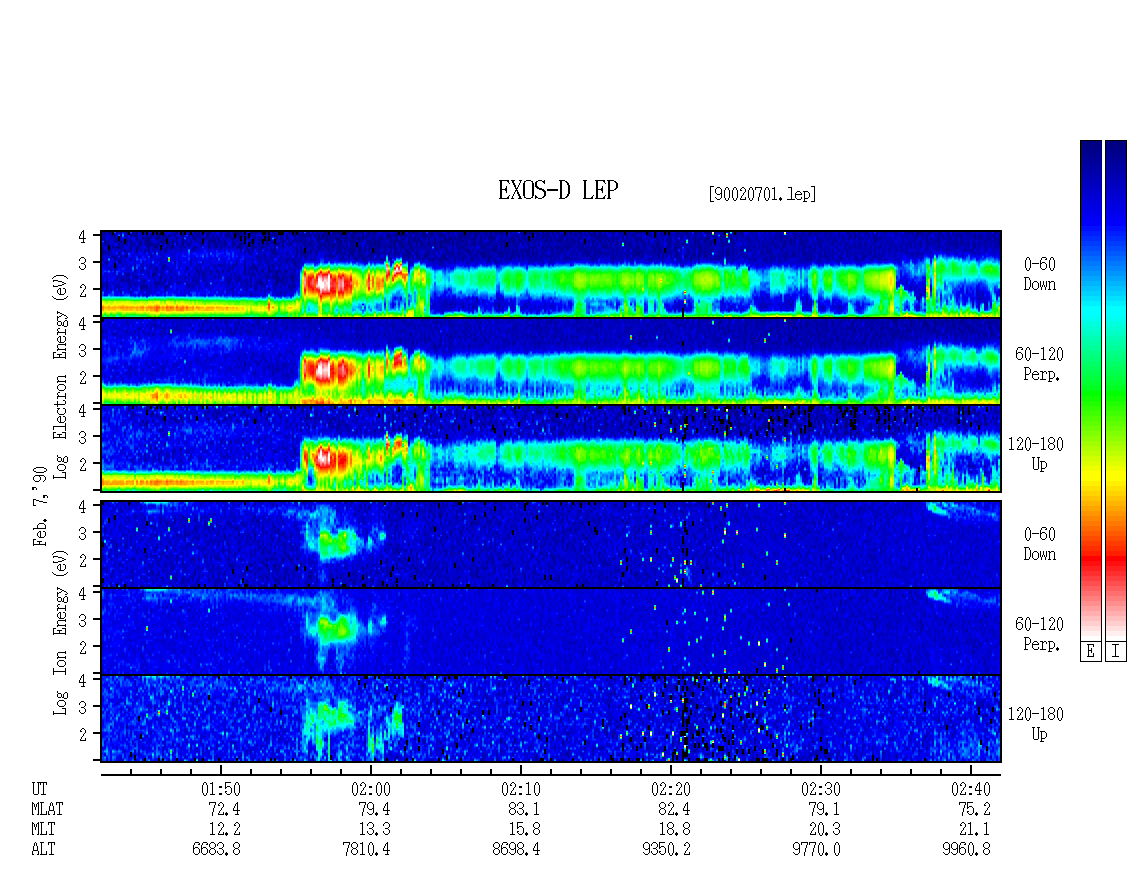This screenshot has height=875, width=1130.
Task: Click the Log Ion Energy (eV) axis label
Action: click(61, 633)
